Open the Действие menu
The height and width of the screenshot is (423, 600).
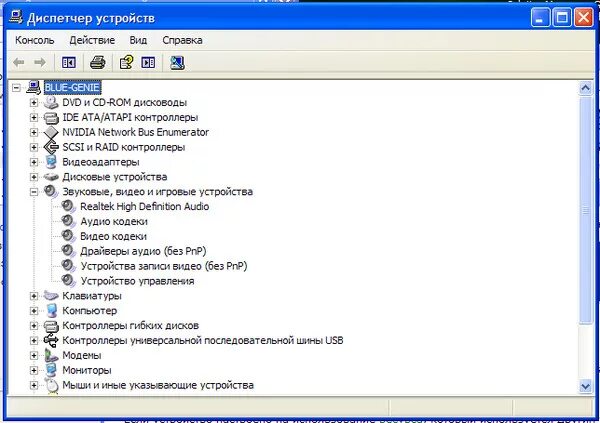tap(92, 40)
